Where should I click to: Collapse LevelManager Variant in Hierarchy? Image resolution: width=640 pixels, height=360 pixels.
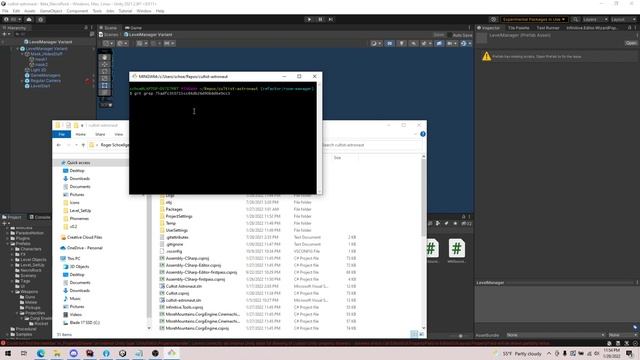pos(18,49)
